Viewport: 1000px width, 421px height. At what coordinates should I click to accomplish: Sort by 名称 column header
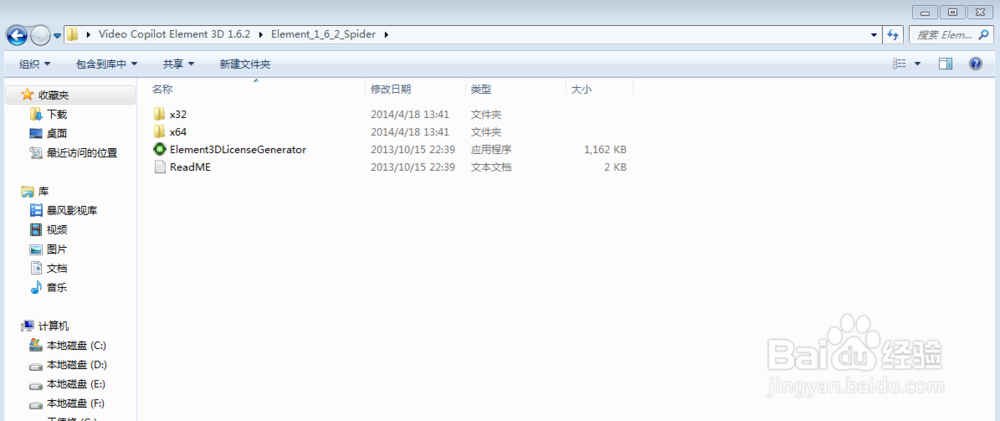[x=162, y=89]
